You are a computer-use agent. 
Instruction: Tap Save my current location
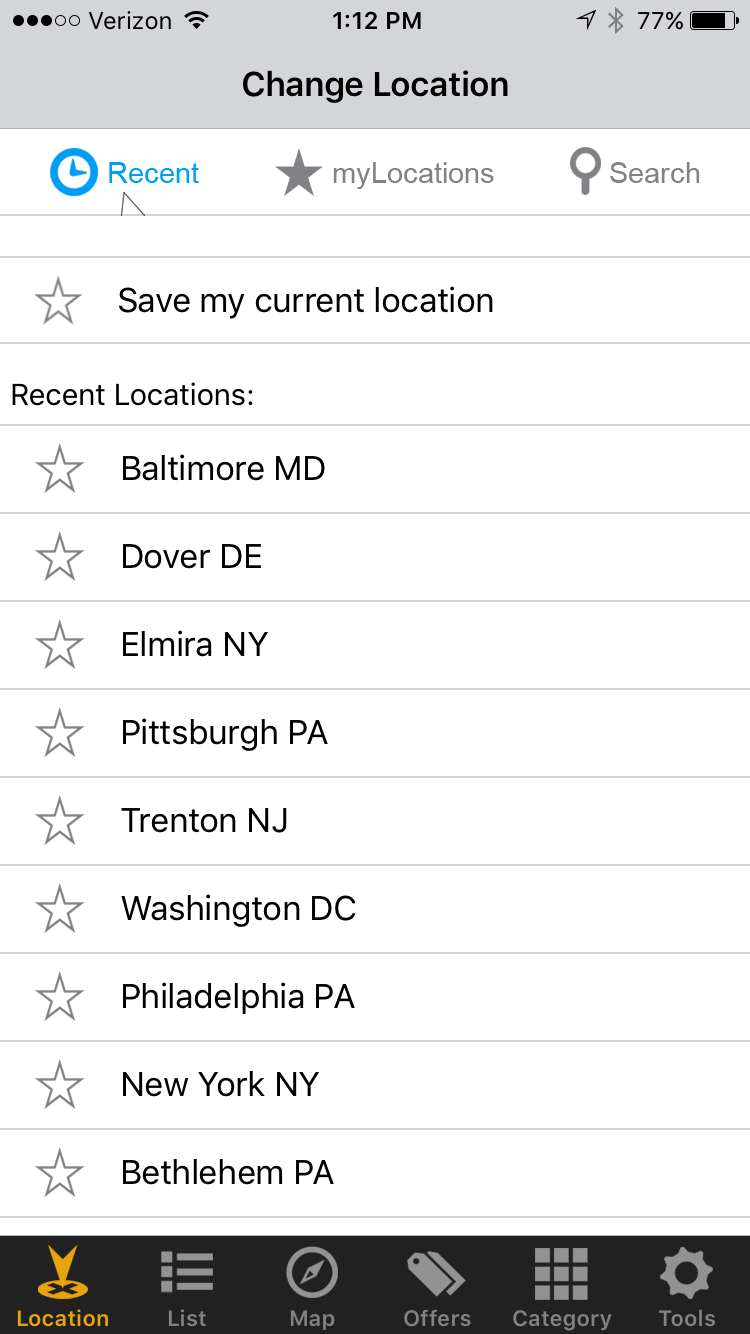click(305, 301)
